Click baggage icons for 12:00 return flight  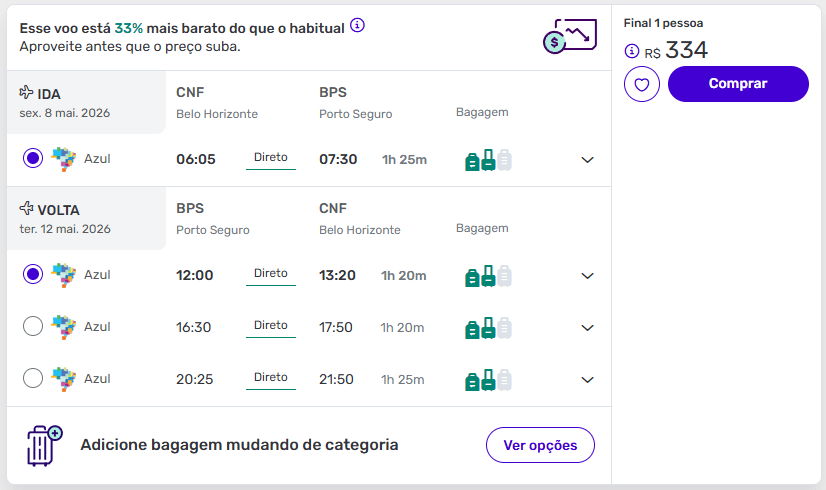[488, 276]
